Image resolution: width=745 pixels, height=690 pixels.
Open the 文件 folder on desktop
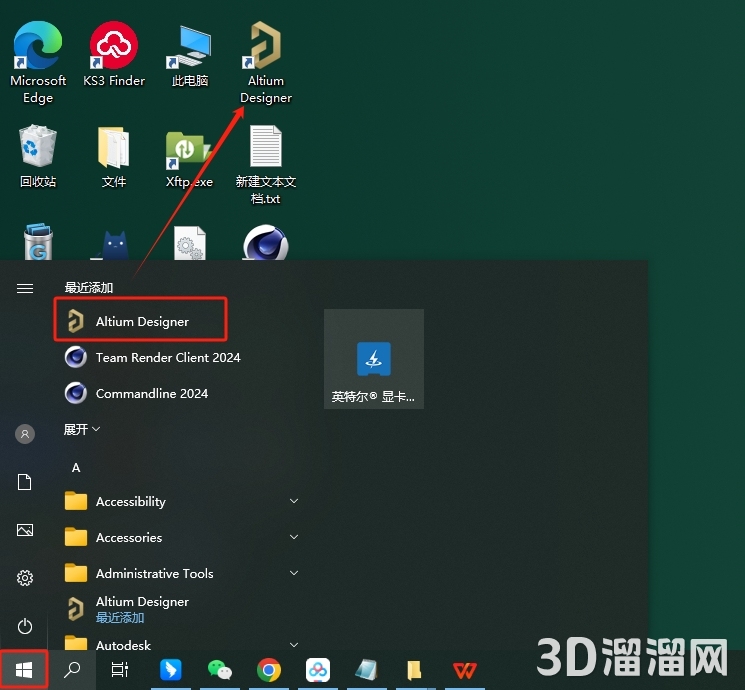(x=114, y=156)
